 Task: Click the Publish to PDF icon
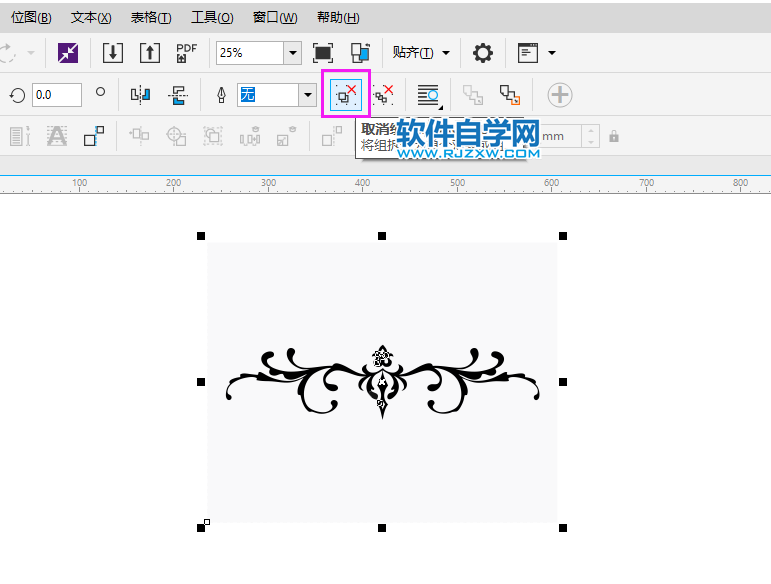coord(186,53)
